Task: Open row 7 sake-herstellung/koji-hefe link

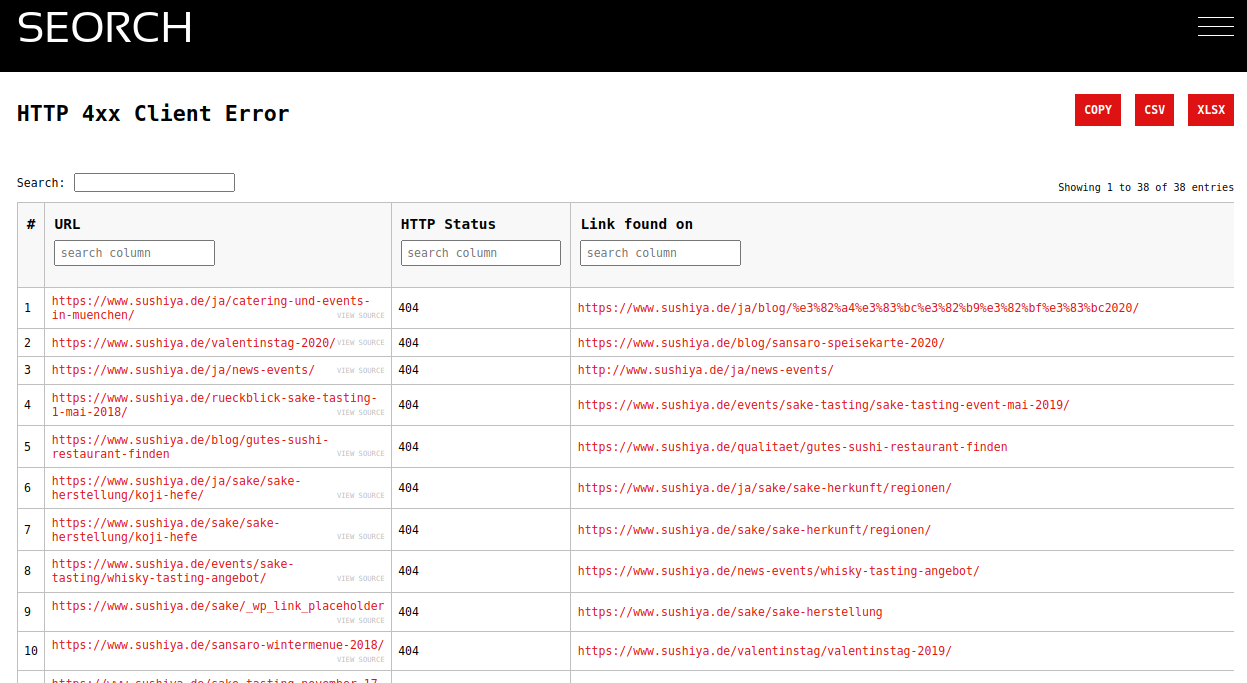Action: 166,530
